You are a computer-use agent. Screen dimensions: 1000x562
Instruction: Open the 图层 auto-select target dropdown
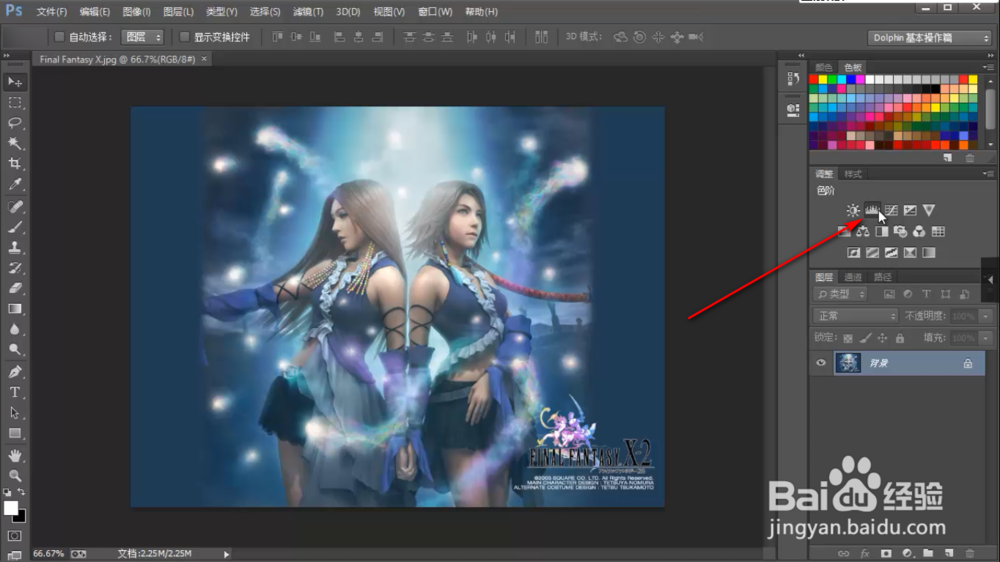[142, 37]
